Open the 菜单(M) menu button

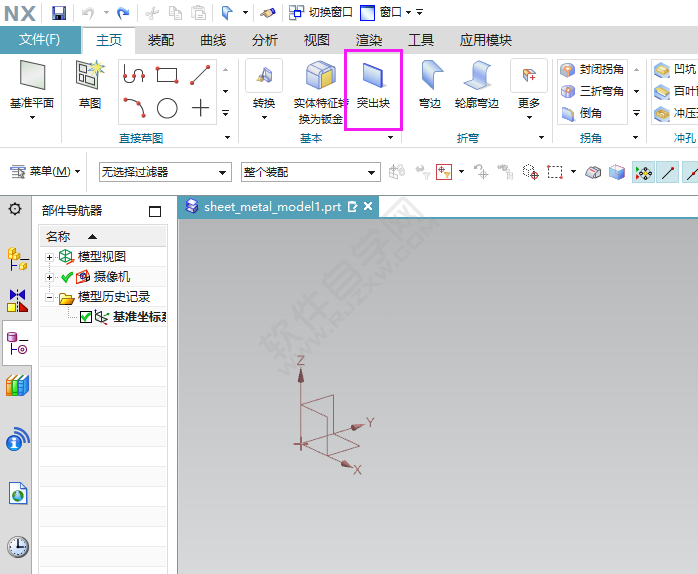(x=45, y=171)
